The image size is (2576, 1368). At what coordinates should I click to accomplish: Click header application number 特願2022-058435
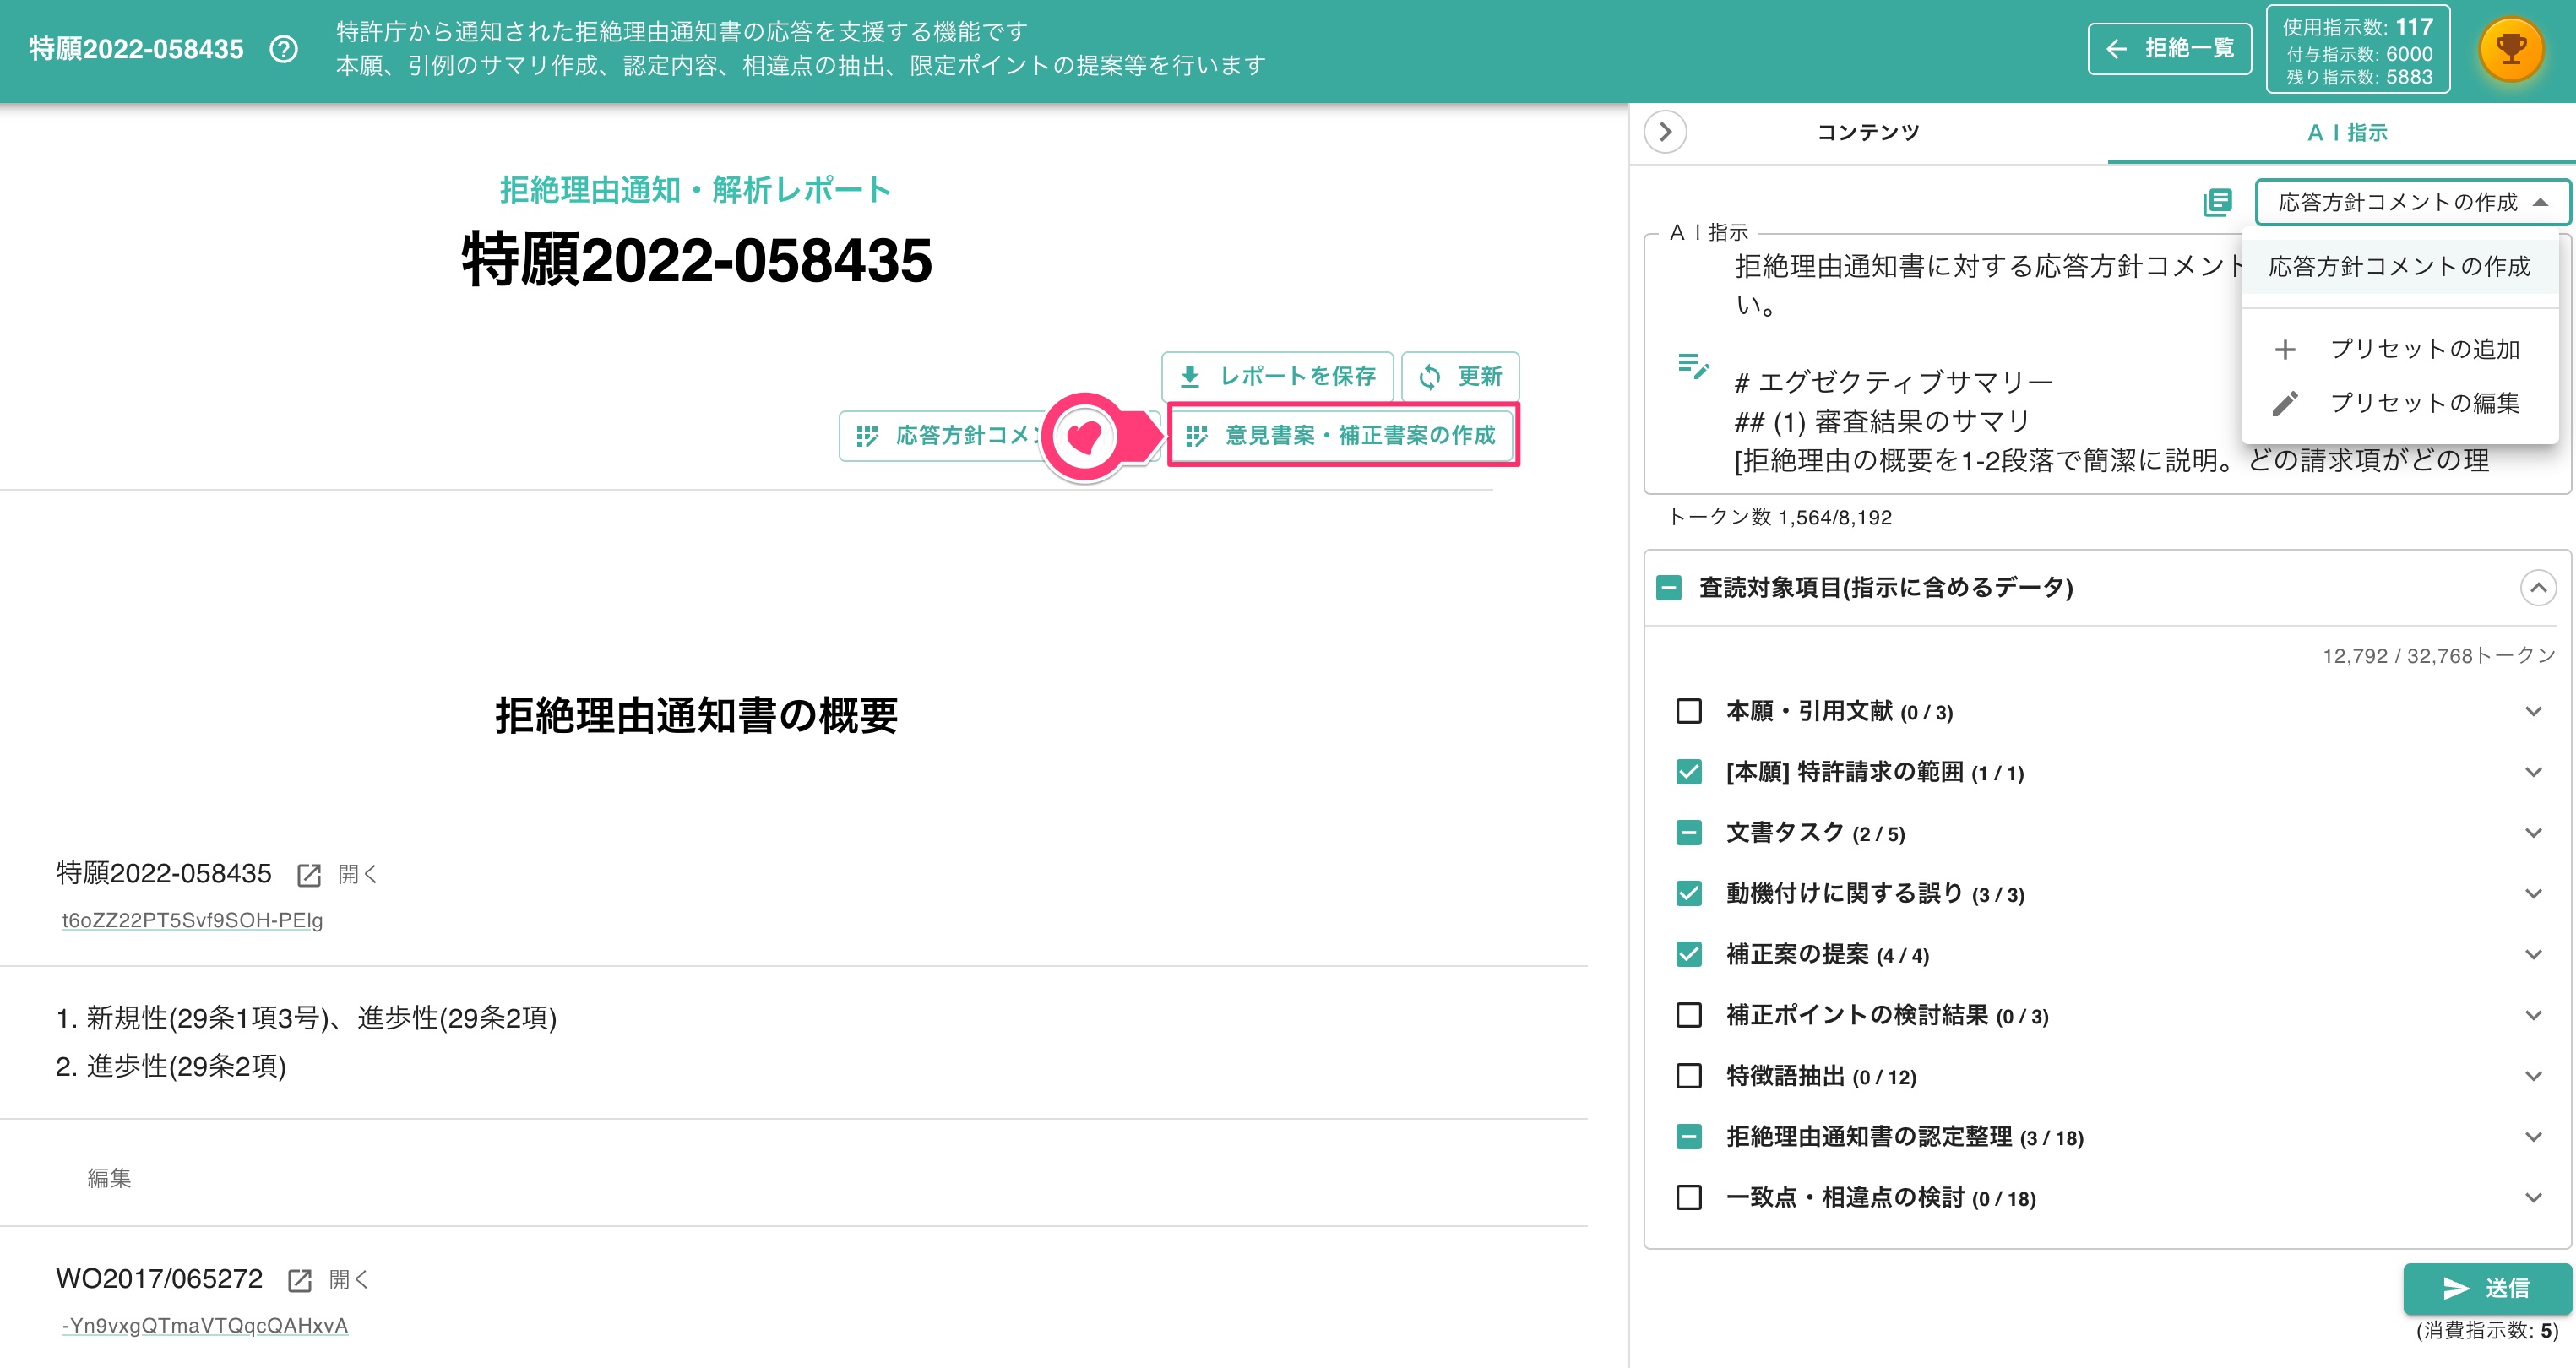pos(136,49)
